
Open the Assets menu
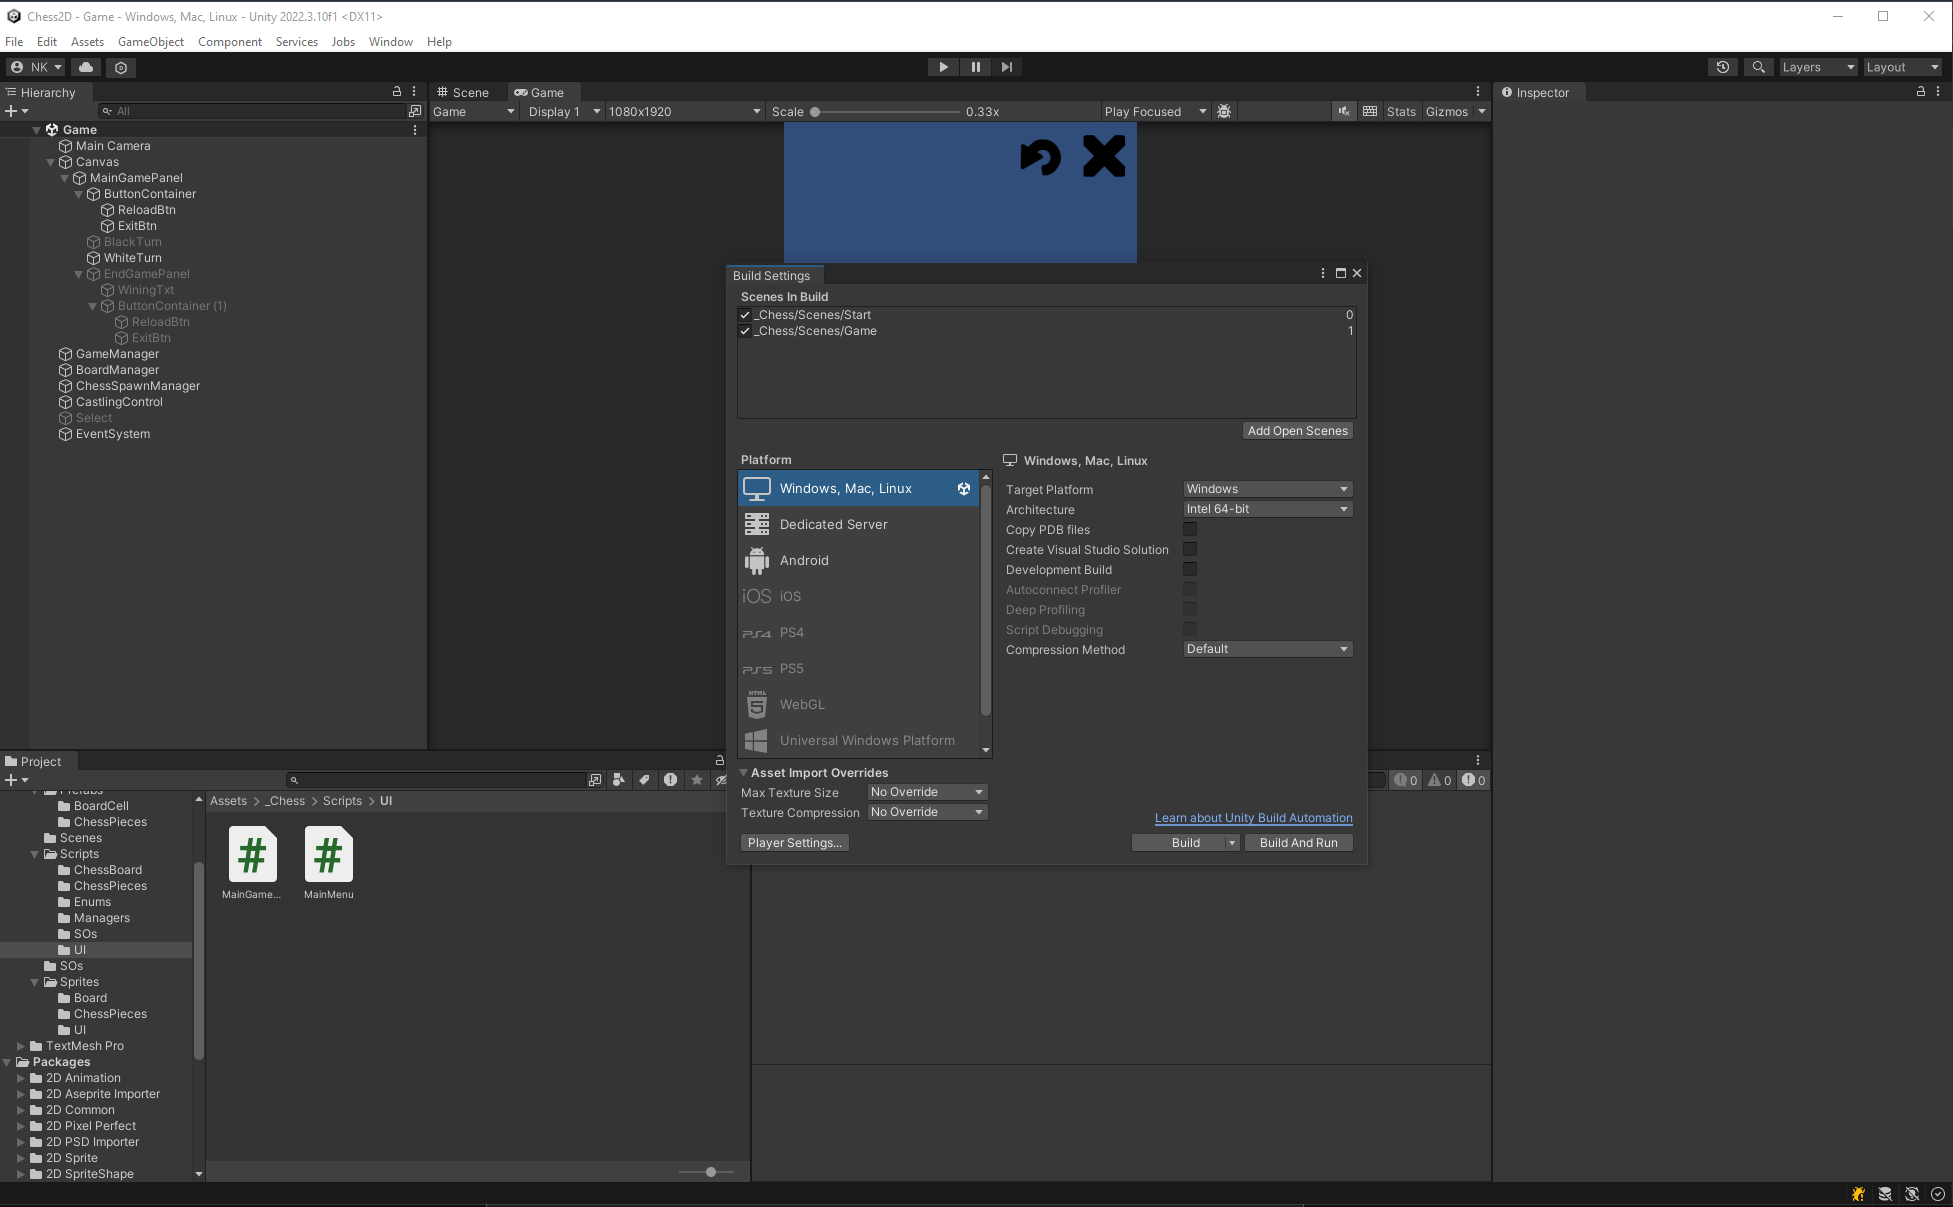(x=87, y=42)
